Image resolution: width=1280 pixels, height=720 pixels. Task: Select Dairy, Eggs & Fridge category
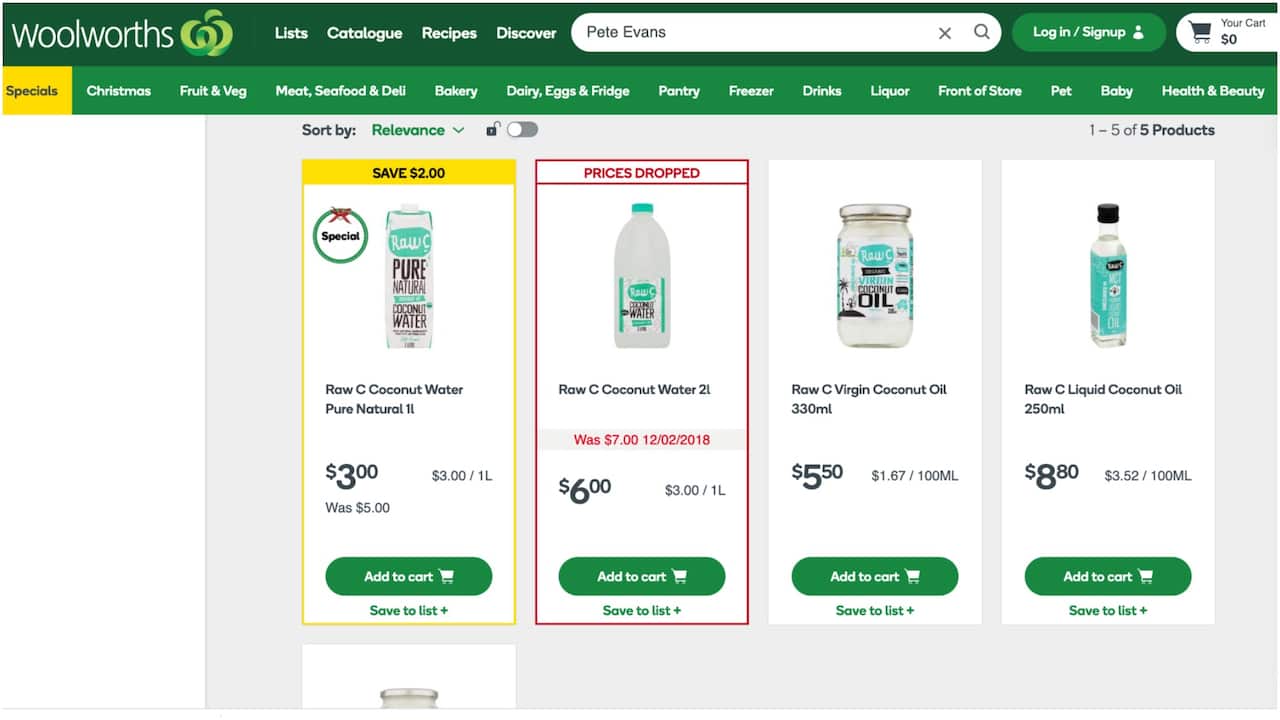pos(567,91)
